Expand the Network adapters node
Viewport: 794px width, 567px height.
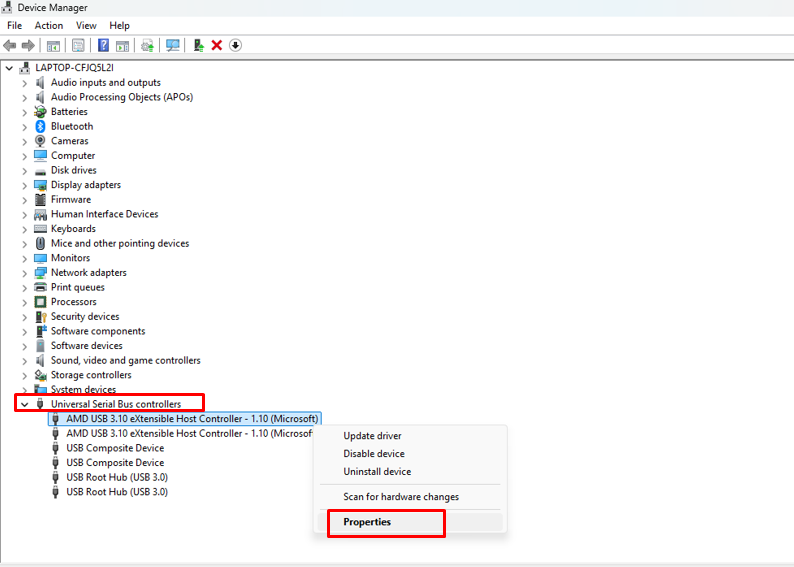pyautogui.click(x=25, y=273)
